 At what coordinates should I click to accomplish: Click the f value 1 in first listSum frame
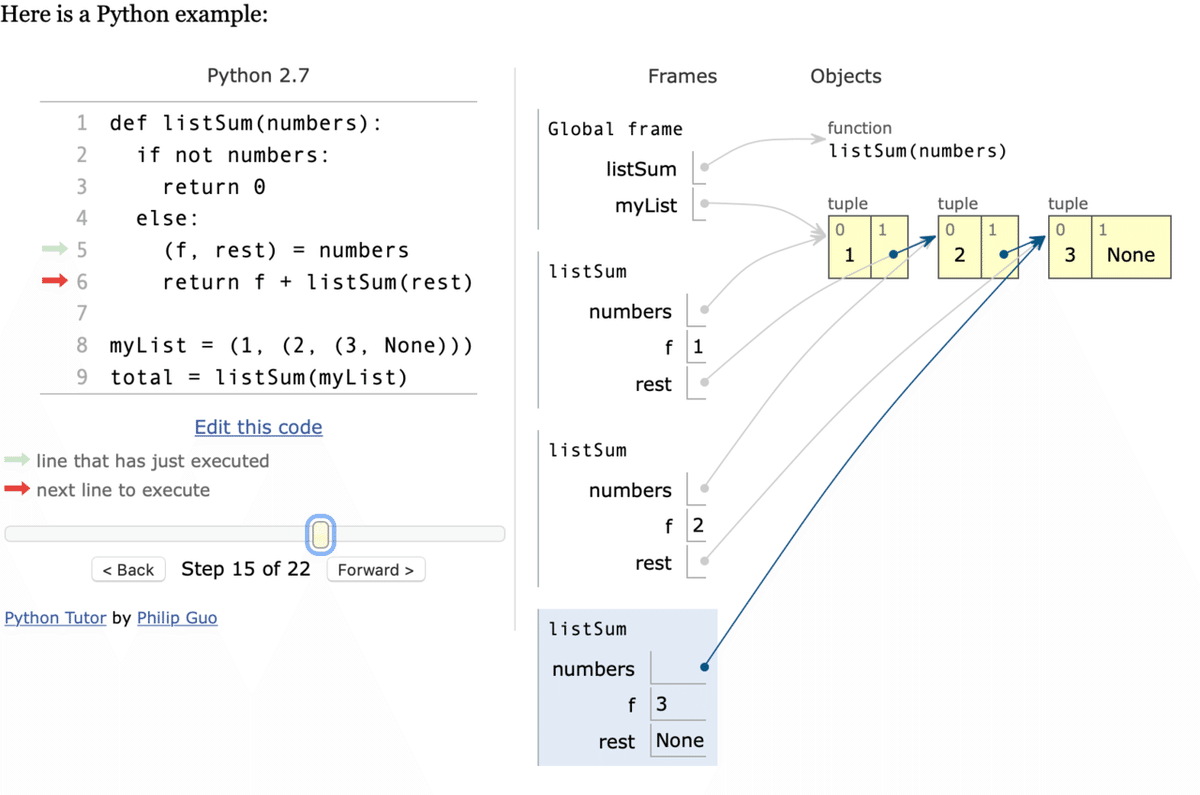[x=697, y=347]
